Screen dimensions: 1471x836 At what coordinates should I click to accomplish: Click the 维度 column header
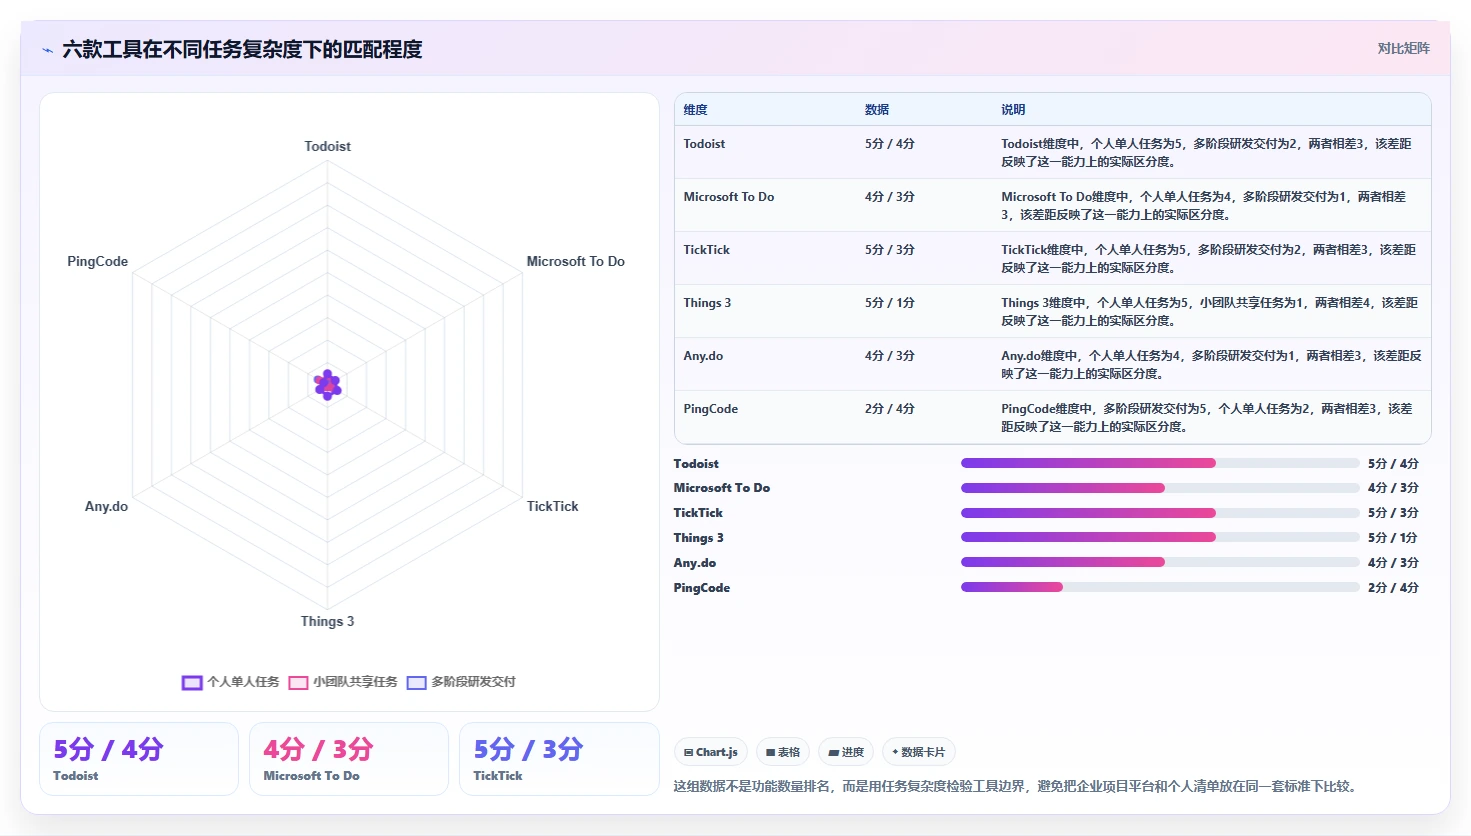696,110
